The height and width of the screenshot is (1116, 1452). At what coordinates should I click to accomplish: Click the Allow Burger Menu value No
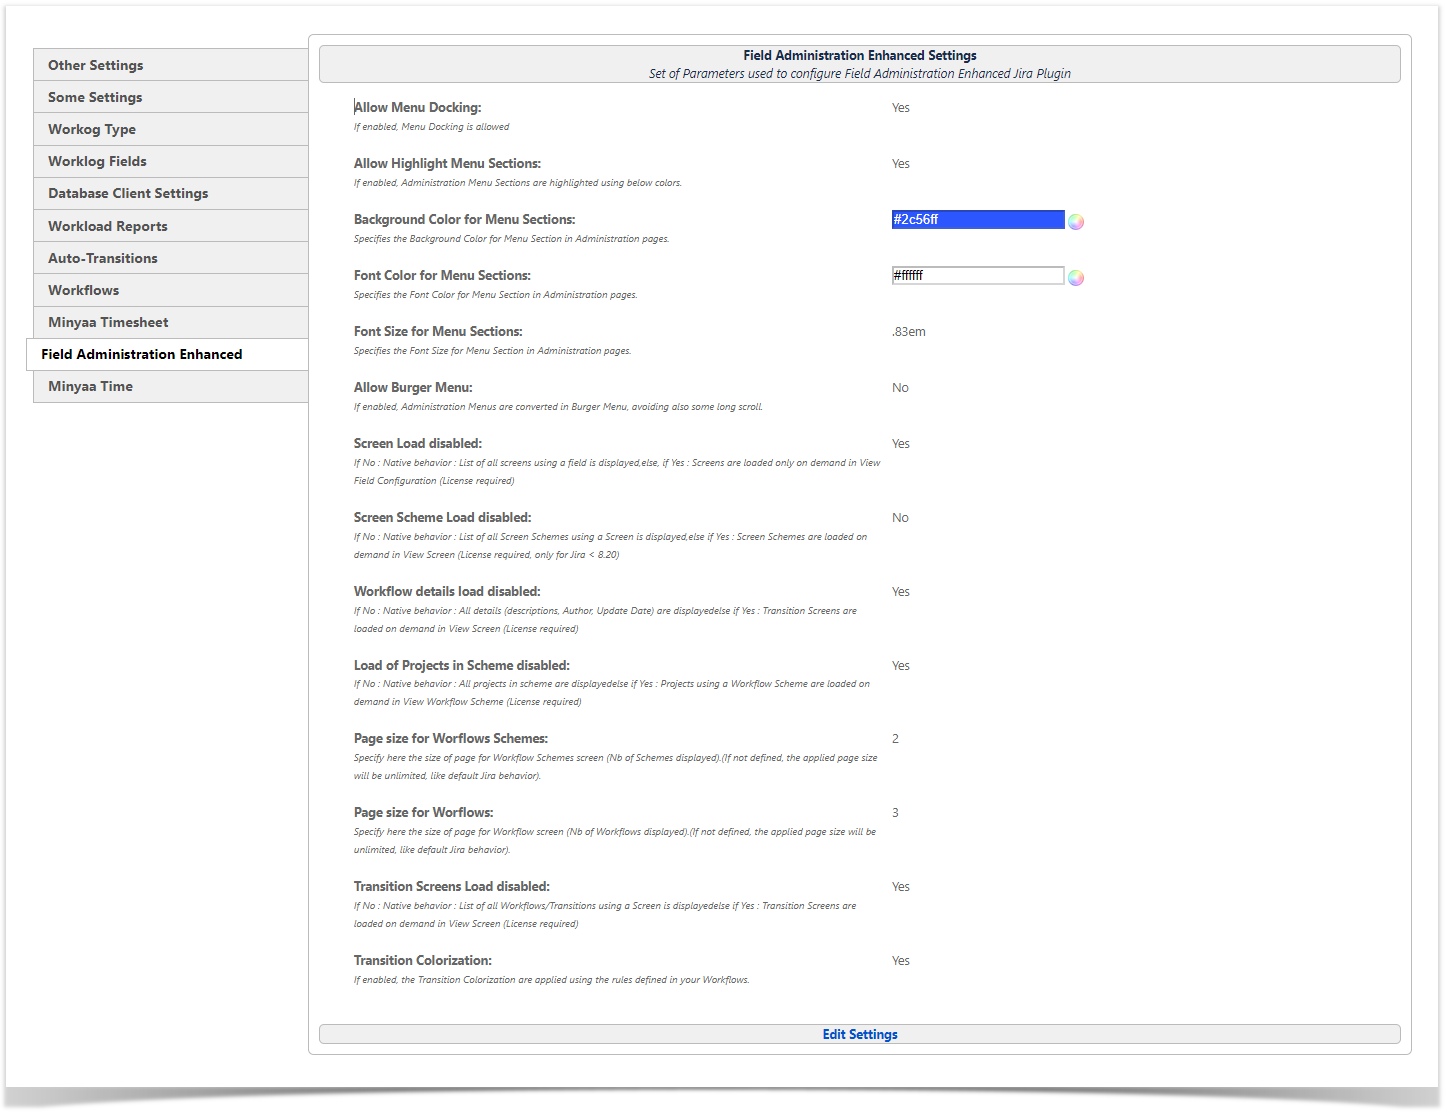pyautogui.click(x=900, y=388)
